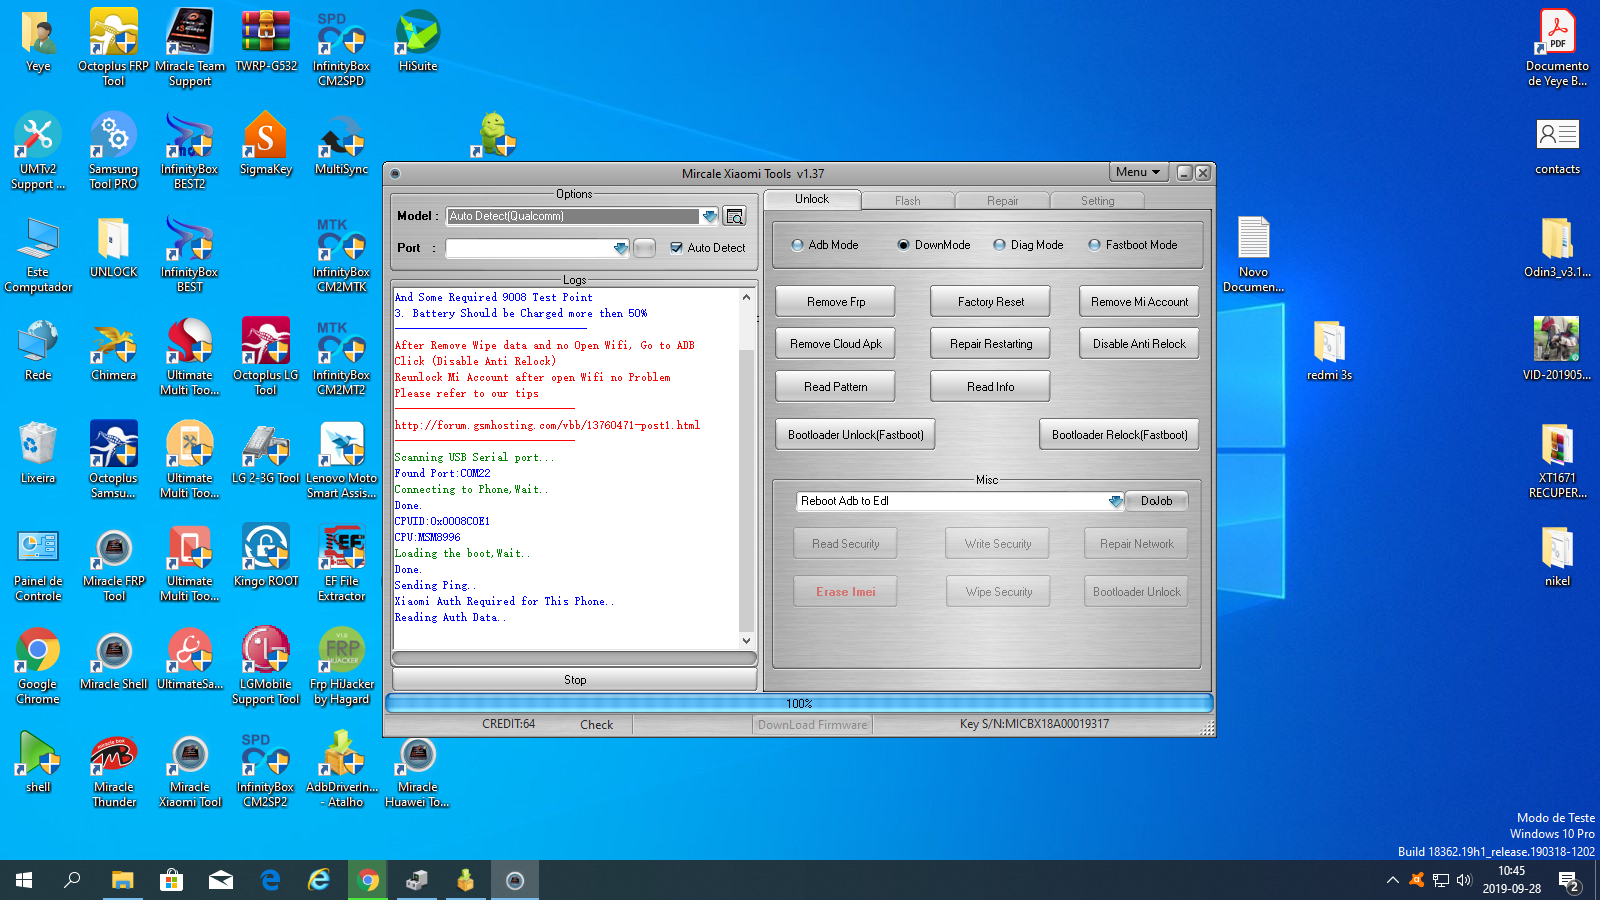Screen dimensions: 1600x900
Task: Expand the Reboot Adb to Edl dropdown
Action: coord(1115,501)
